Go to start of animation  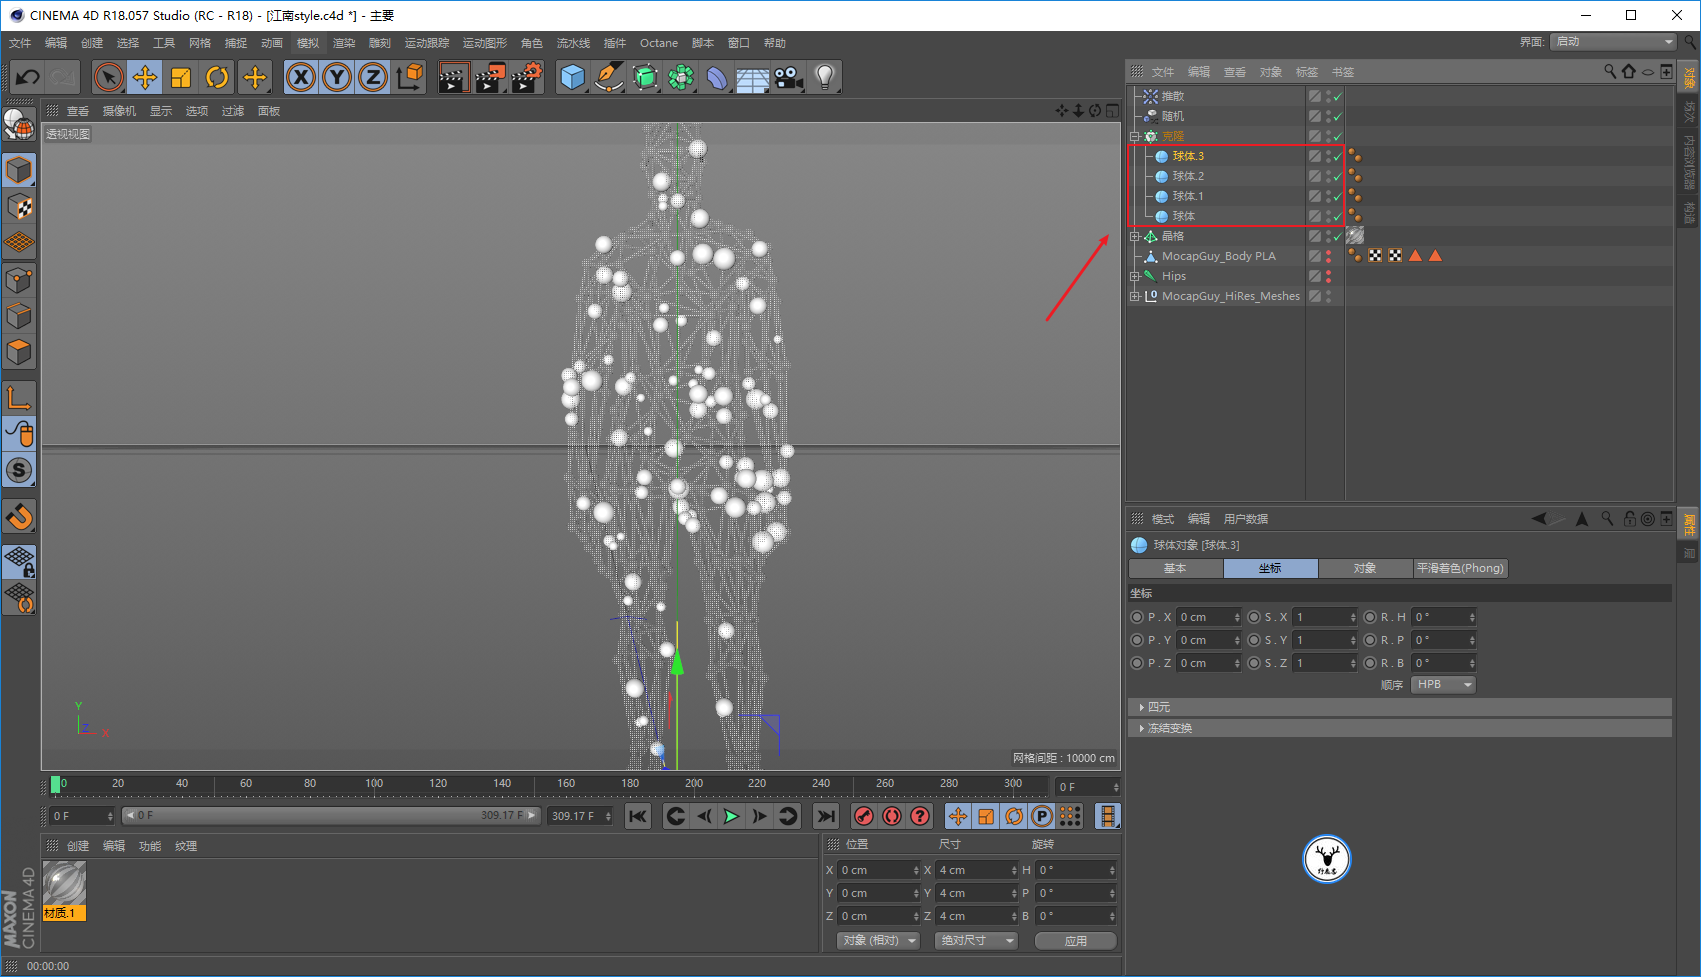tap(638, 817)
